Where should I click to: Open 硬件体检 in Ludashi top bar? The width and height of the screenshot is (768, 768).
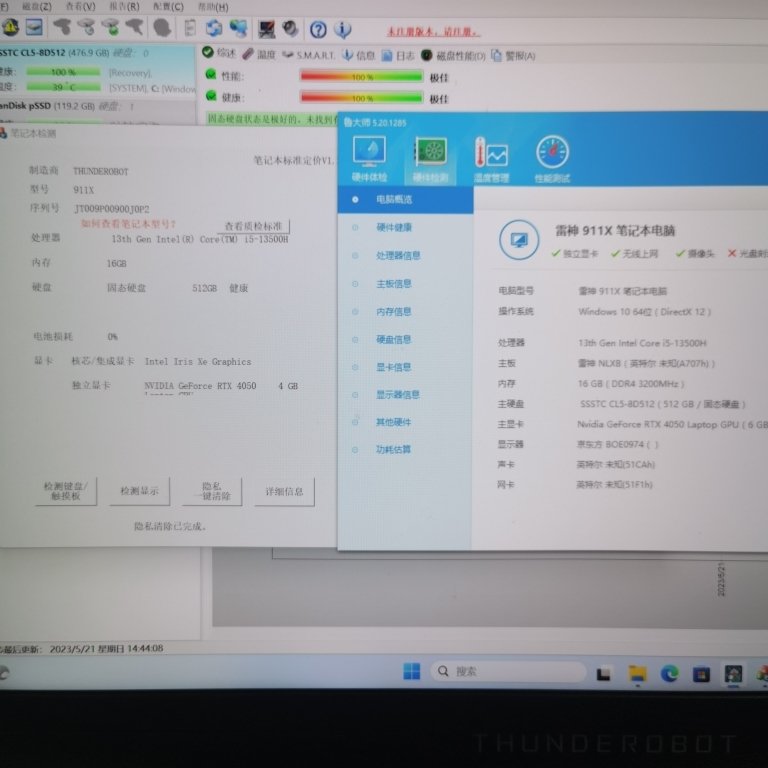(369, 159)
